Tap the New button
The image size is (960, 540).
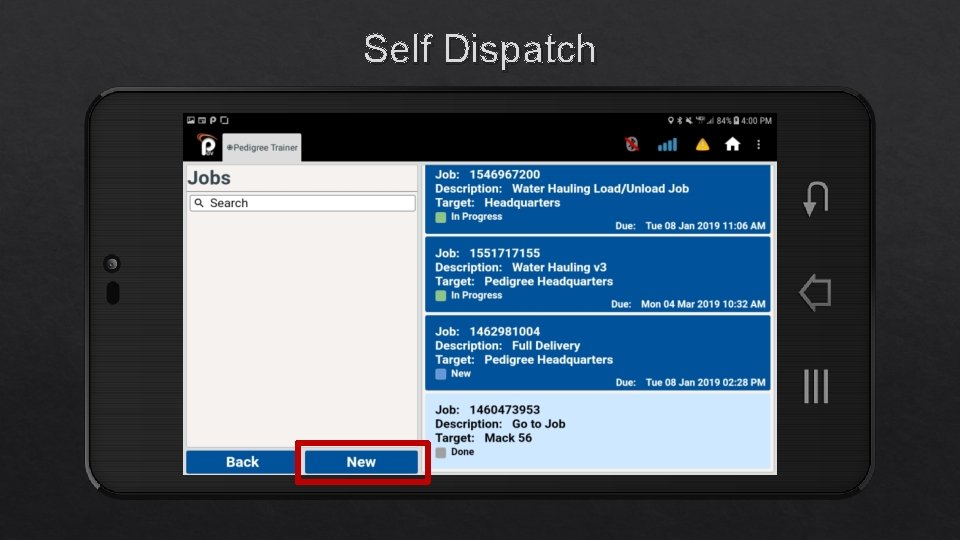point(361,462)
